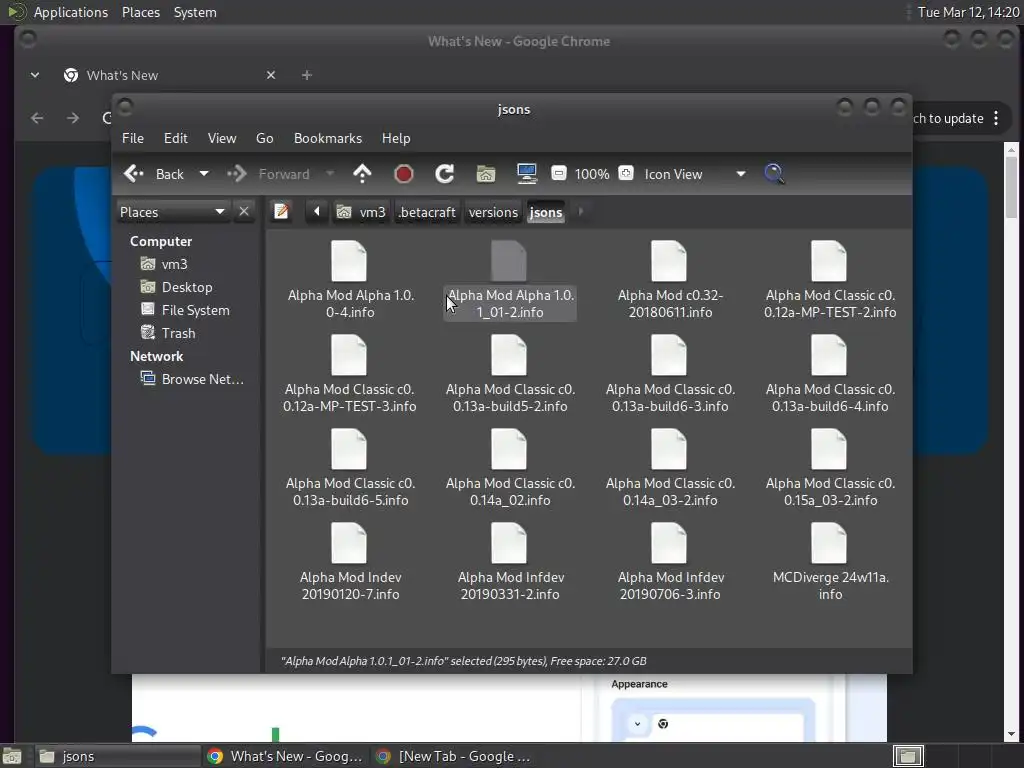This screenshot has height=768, width=1024.
Task: Open the Bookmarks menu
Action: (x=328, y=138)
